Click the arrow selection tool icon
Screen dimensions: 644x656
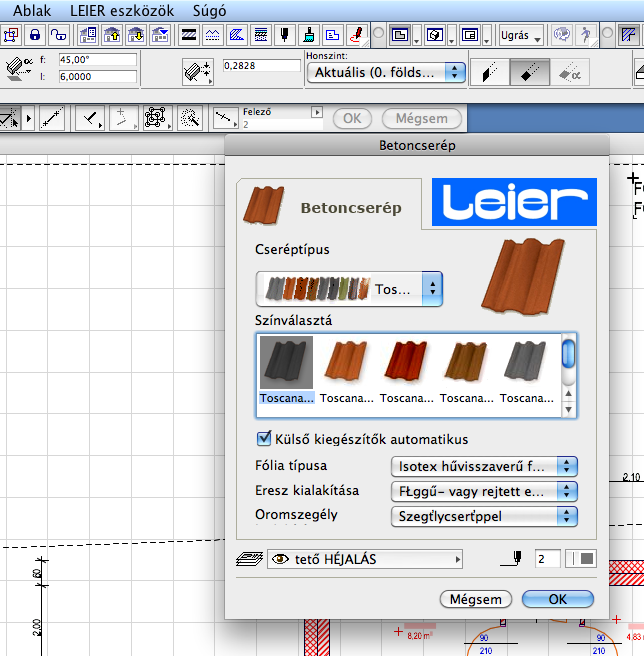click(9, 118)
